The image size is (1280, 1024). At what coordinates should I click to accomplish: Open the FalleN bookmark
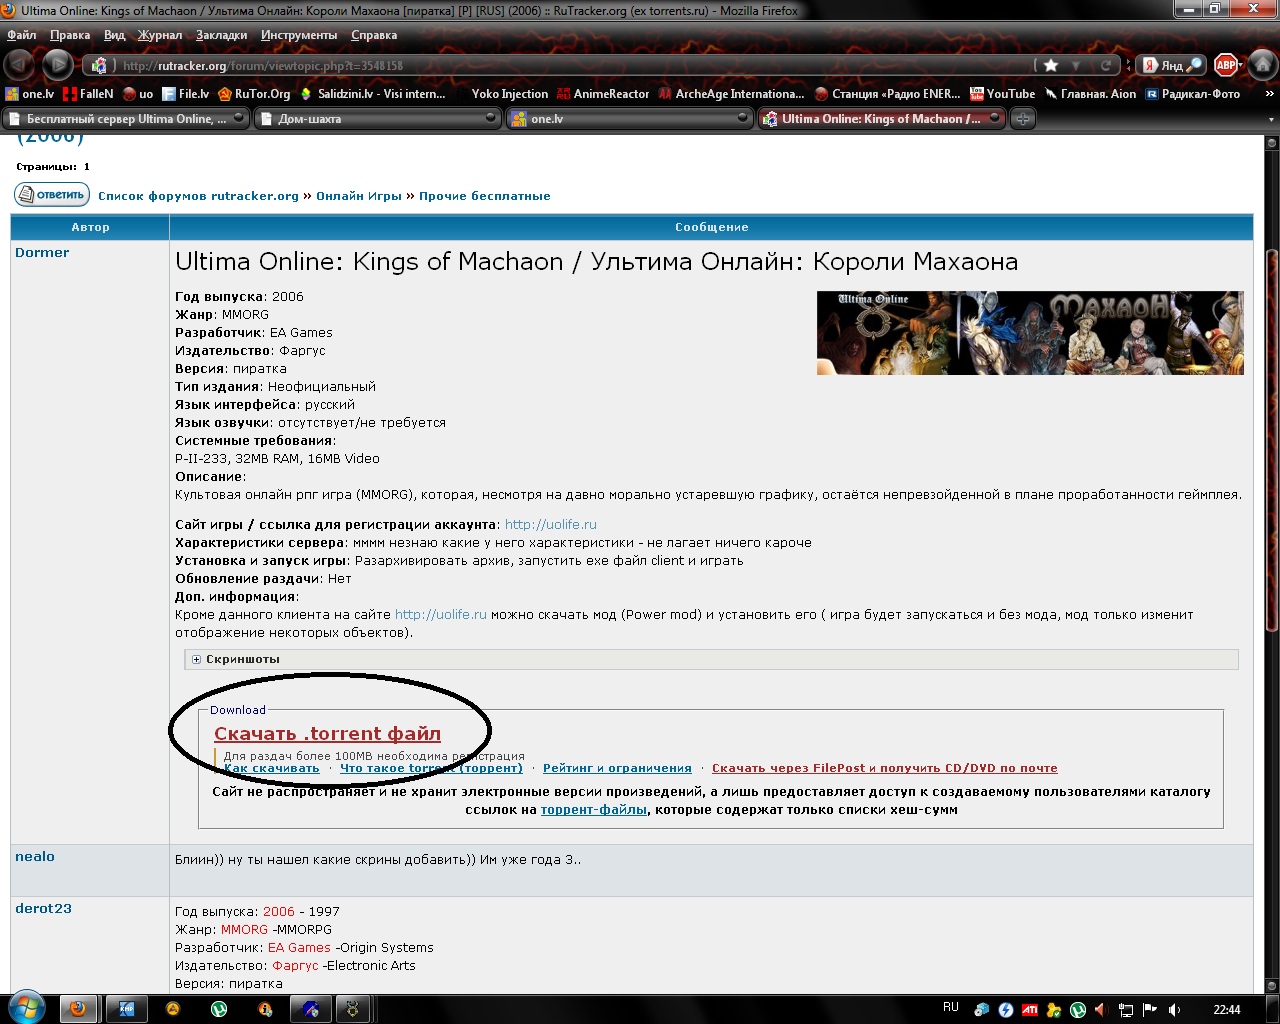pyautogui.click(x=88, y=94)
